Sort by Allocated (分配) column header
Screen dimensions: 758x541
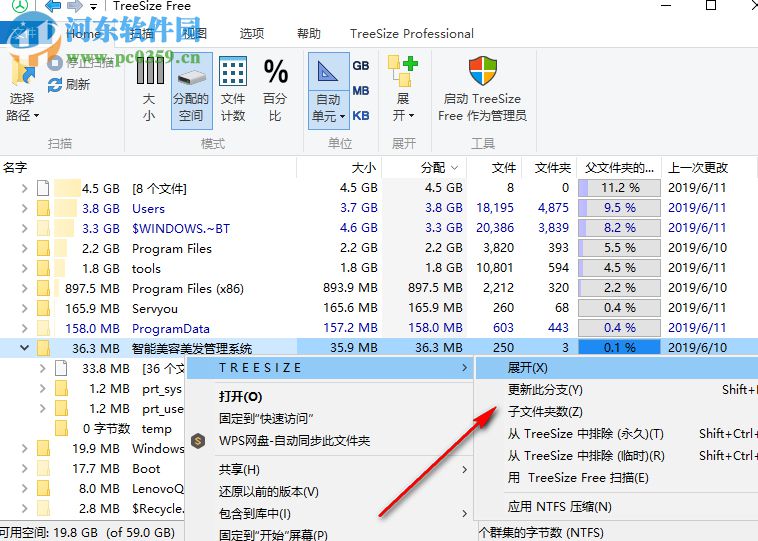tap(424, 168)
